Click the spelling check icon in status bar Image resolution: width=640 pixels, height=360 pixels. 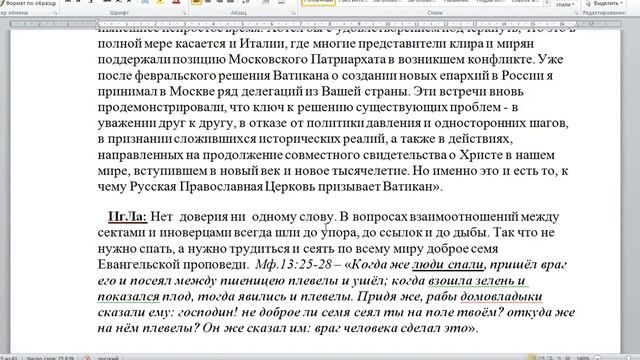[x=86, y=358]
